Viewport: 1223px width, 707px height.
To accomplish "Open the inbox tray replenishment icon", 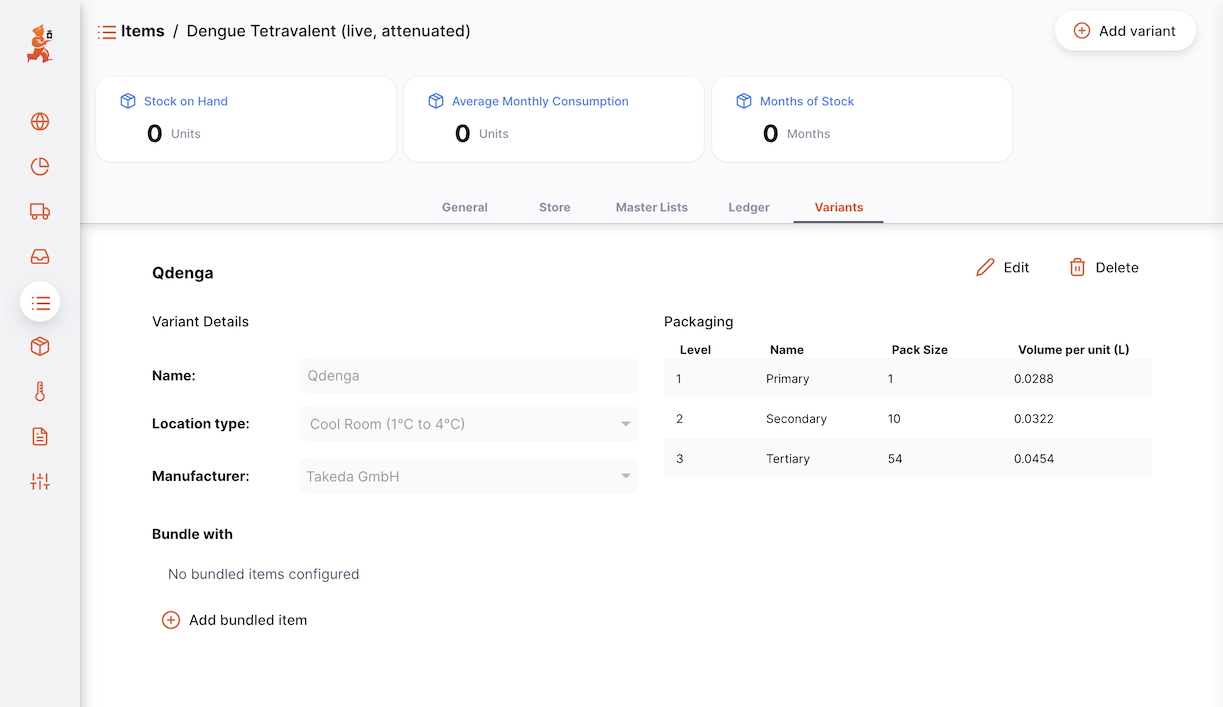I will 40,257.
